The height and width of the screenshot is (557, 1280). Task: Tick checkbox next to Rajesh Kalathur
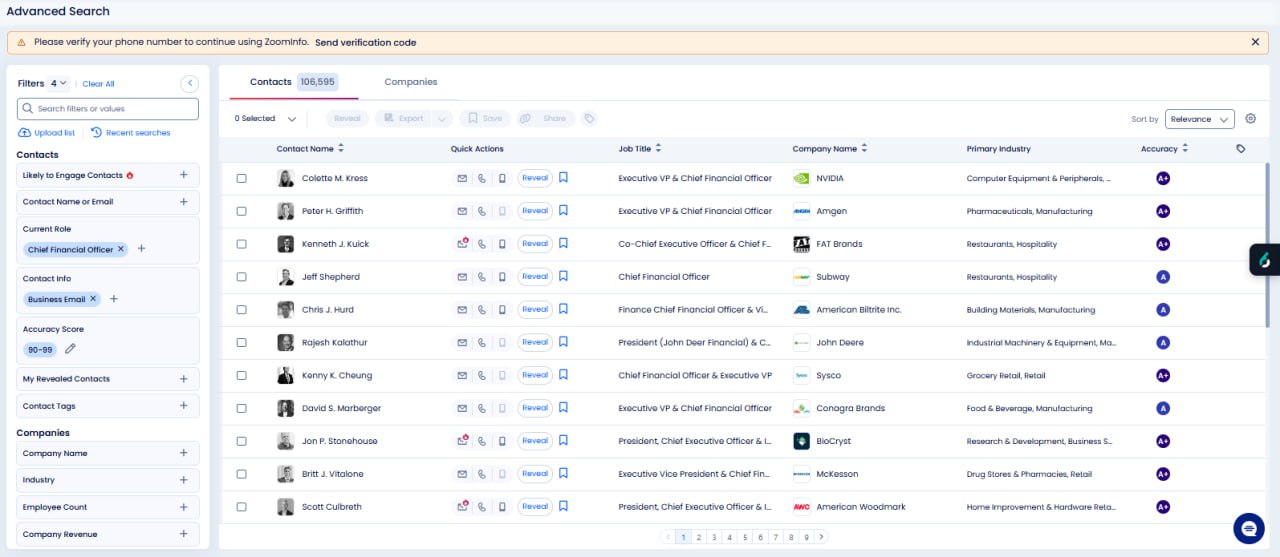[241, 343]
